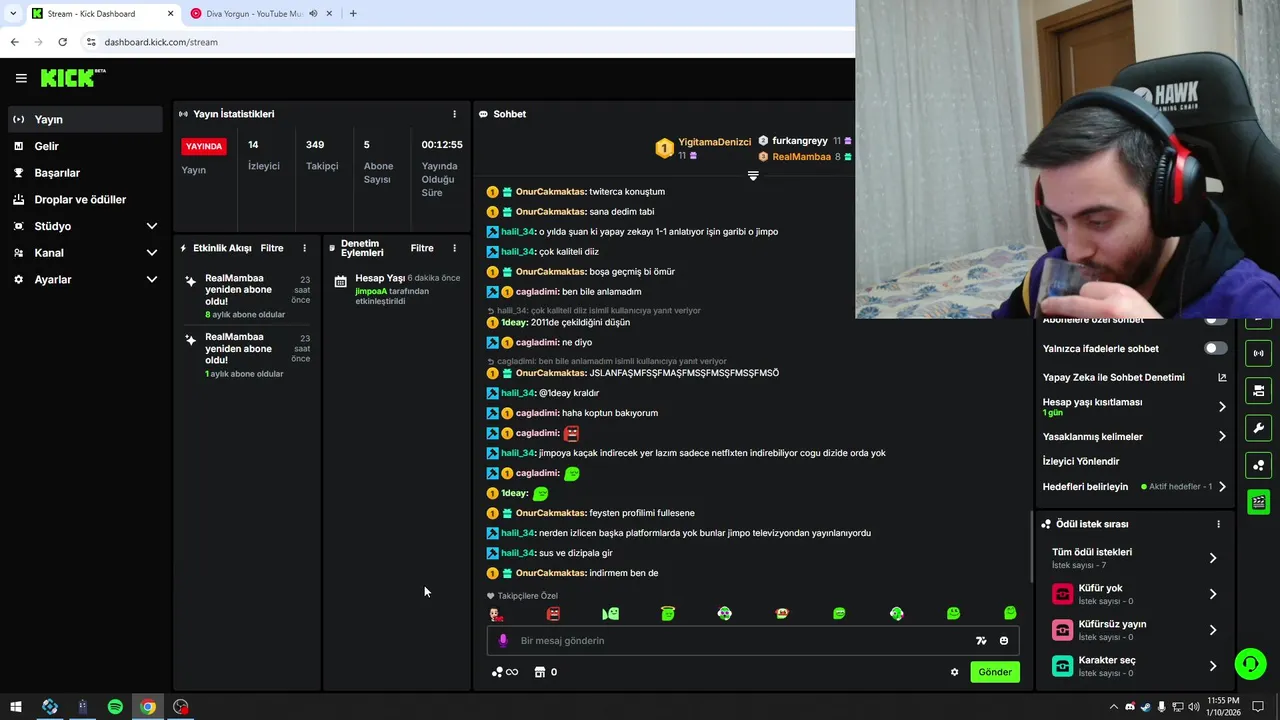Open Ödül istek sırası three-dot menu
The image size is (1280, 720).
1218,524
